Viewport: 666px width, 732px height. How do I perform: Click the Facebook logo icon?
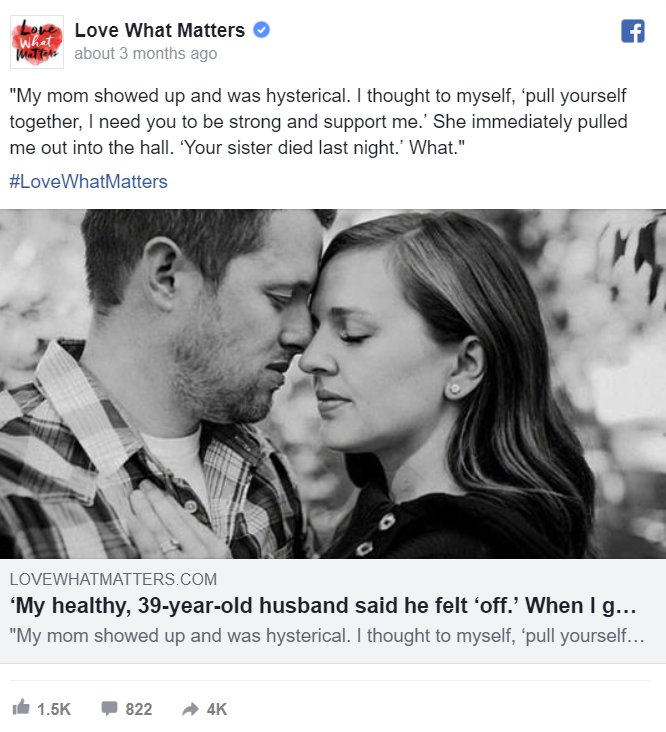click(x=633, y=32)
